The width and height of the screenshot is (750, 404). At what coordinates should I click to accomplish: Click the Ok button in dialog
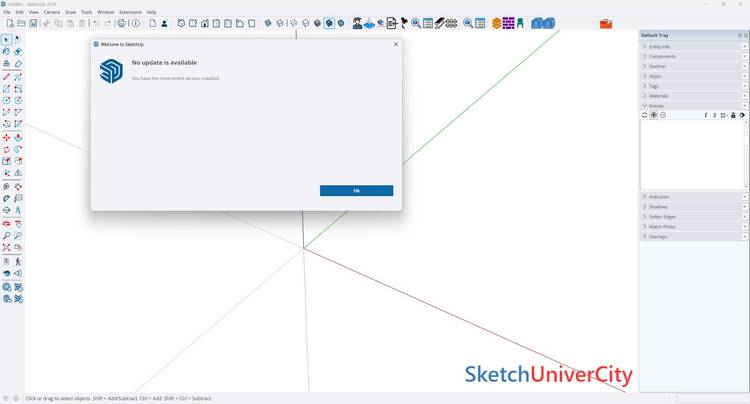tap(356, 190)
